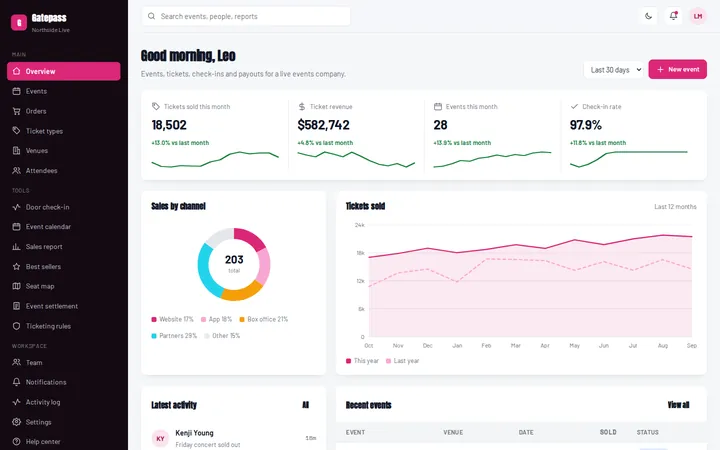This screenshot has height=450, width=720.
Task: Click the Activity log icon
Action: (x=17, y=402)
